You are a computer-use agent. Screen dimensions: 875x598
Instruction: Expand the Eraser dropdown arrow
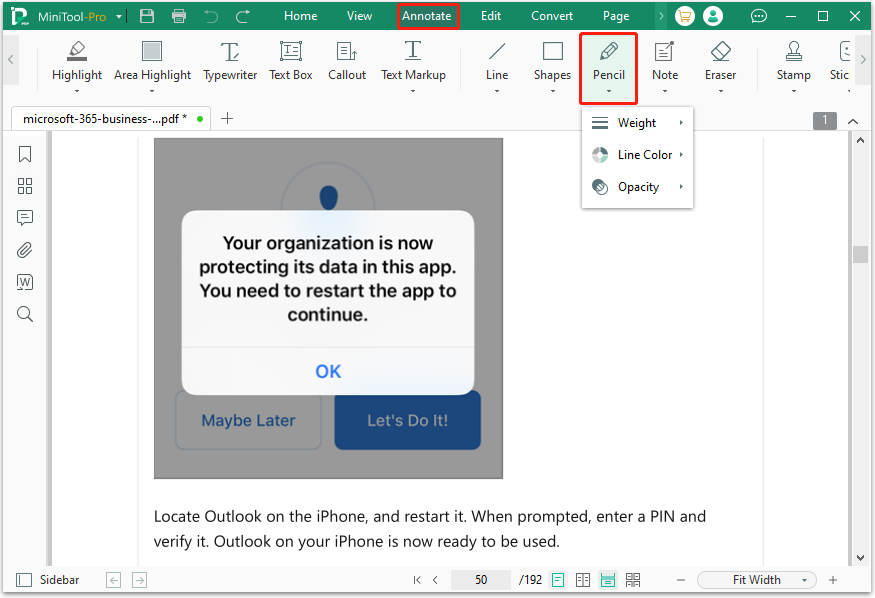tap(720, 91)
